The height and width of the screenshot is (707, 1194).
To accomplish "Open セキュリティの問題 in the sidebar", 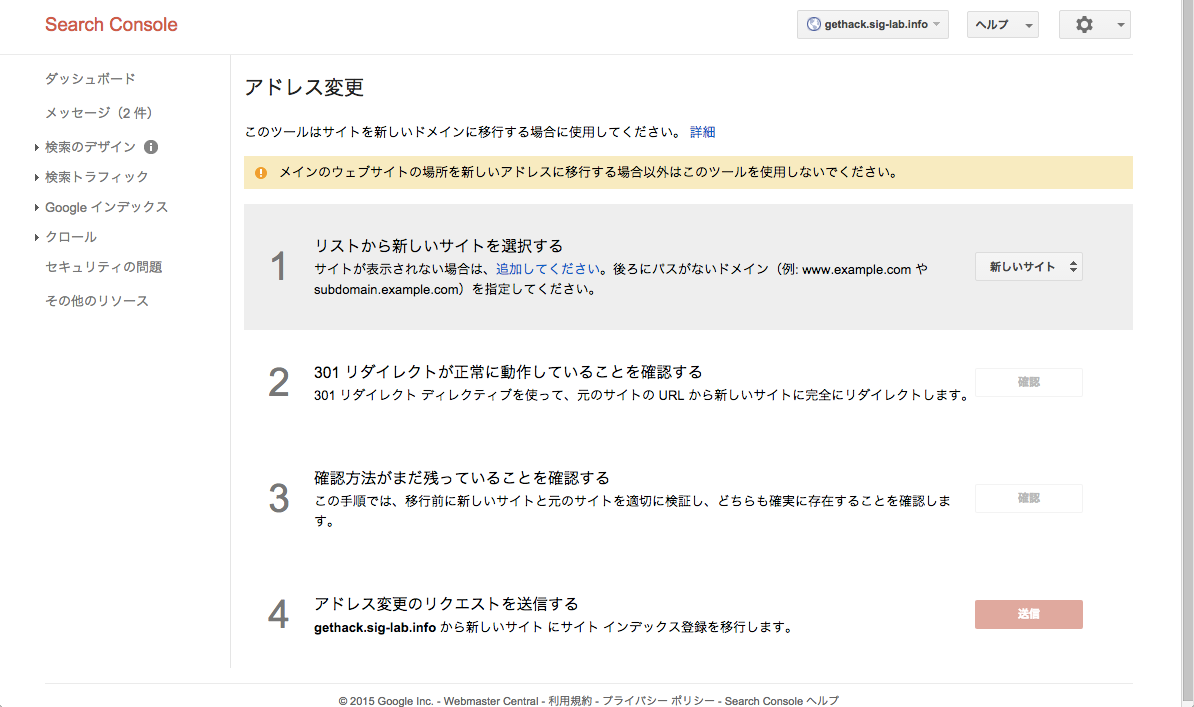I will (x=104, y=267).
